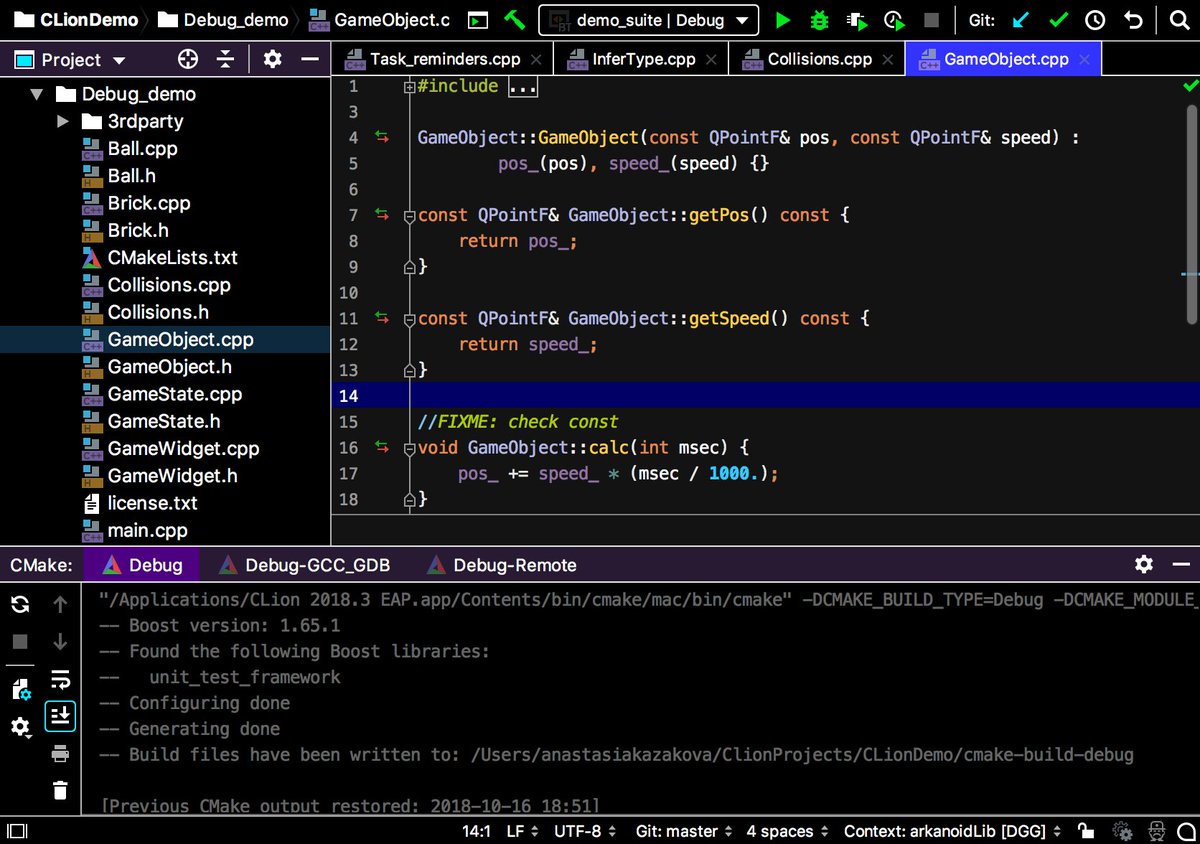Collapse the Debug_demo project root
1200x844 pixels.
37,93
